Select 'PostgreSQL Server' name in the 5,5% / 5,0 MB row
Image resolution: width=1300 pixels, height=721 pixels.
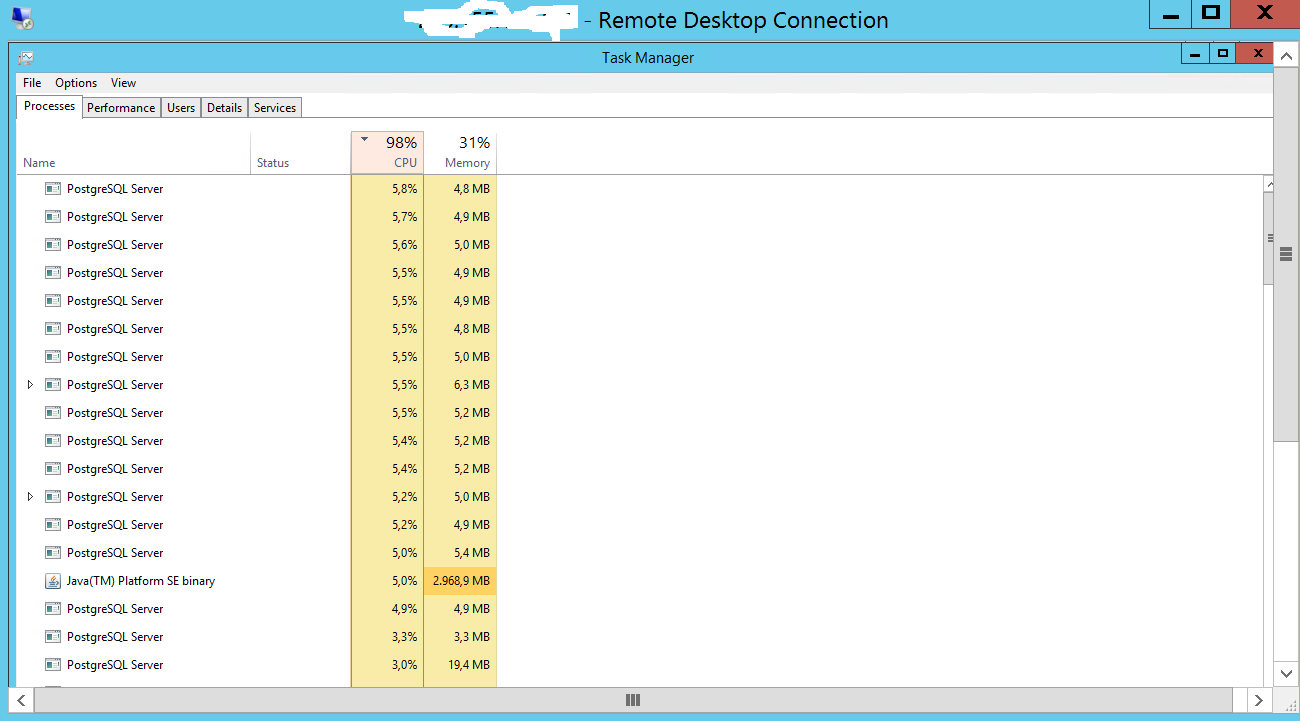[115, 357]
